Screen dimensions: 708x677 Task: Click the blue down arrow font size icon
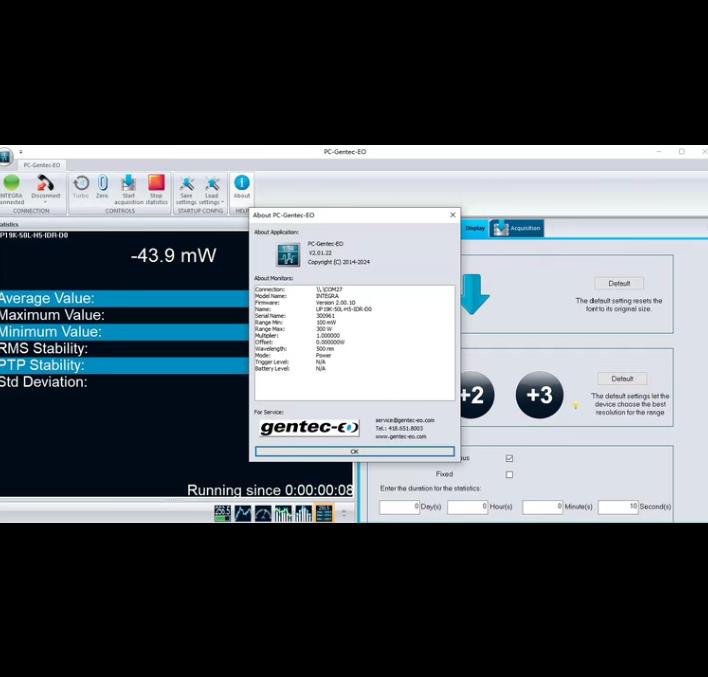tap(473, 294)
